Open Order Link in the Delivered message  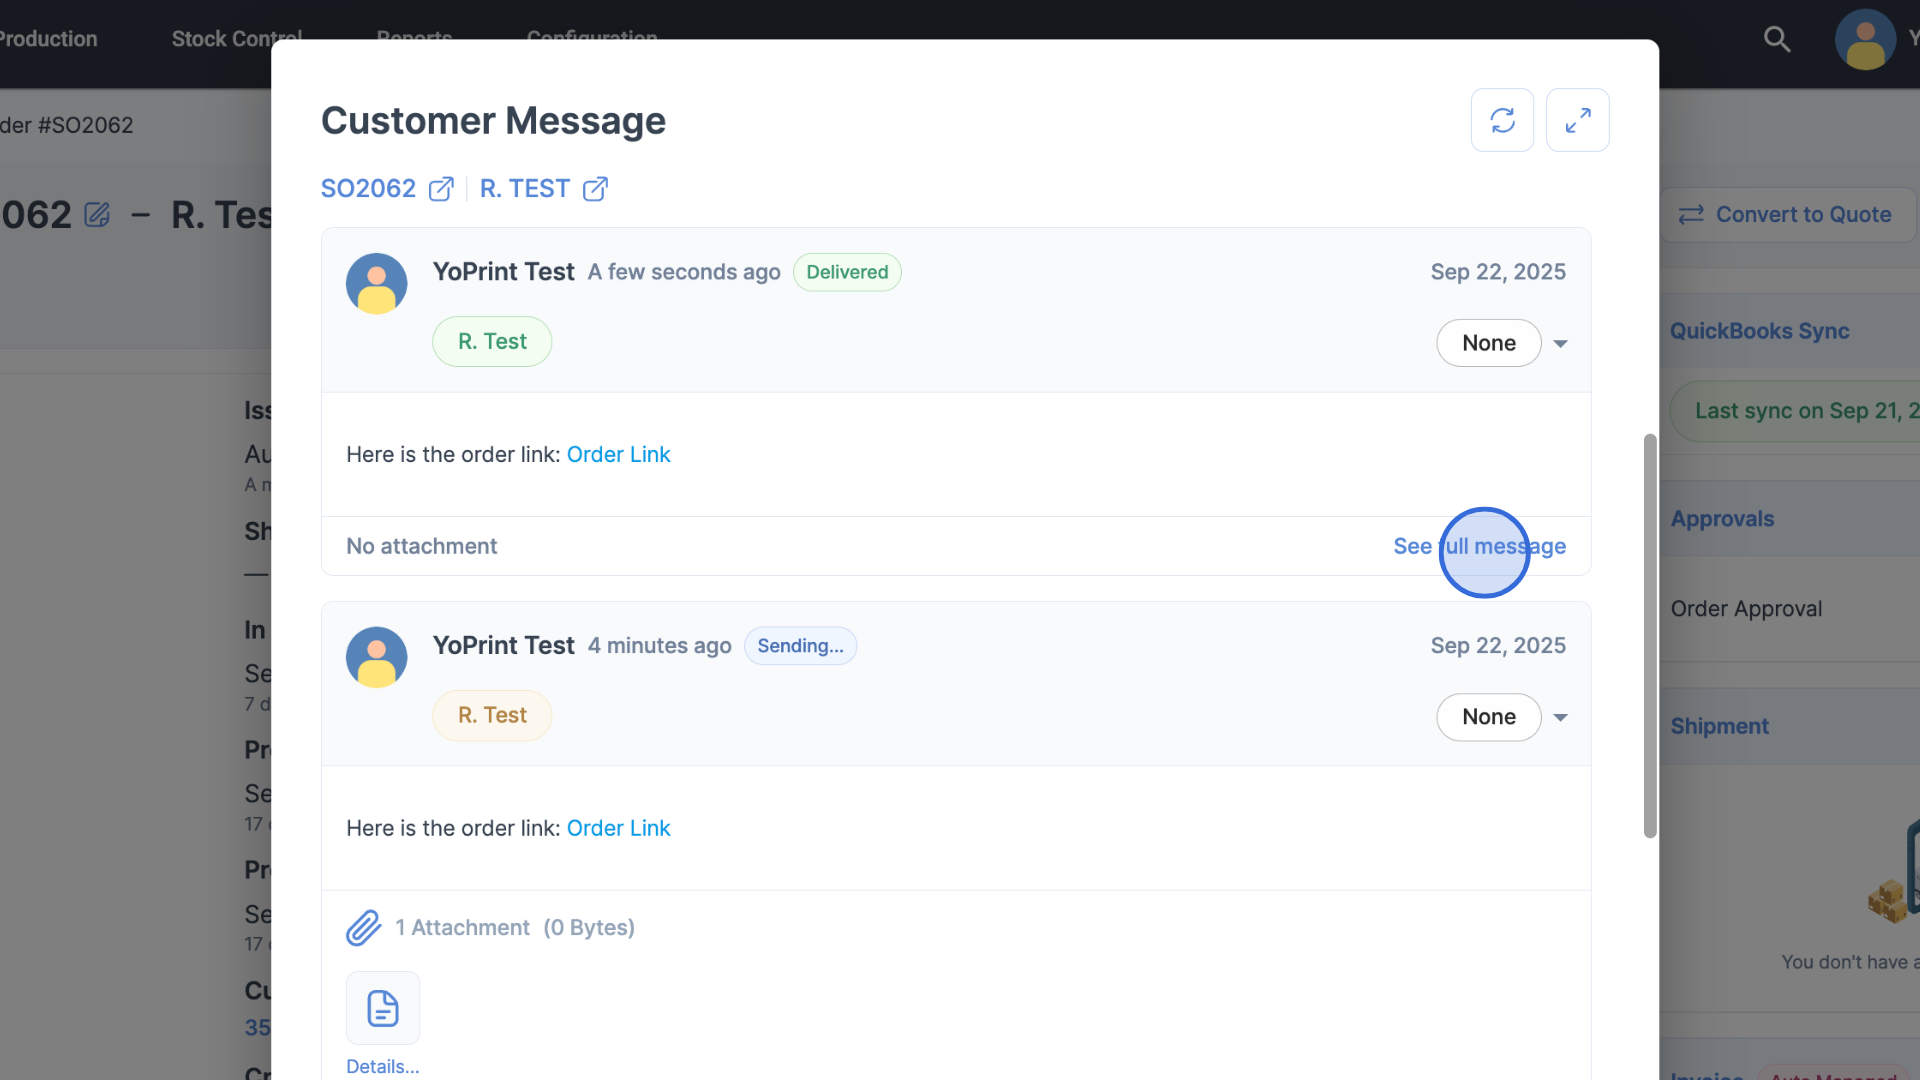pyautogui.click(x=618, y=454)
